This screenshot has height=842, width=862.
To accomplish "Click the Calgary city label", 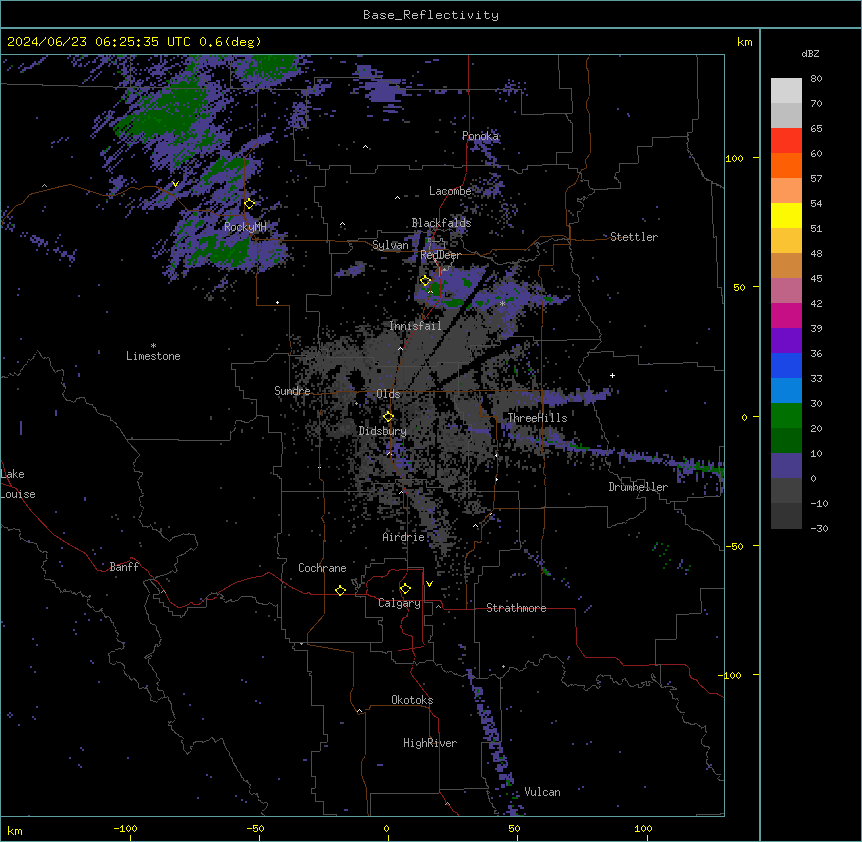I will [399, 603].
